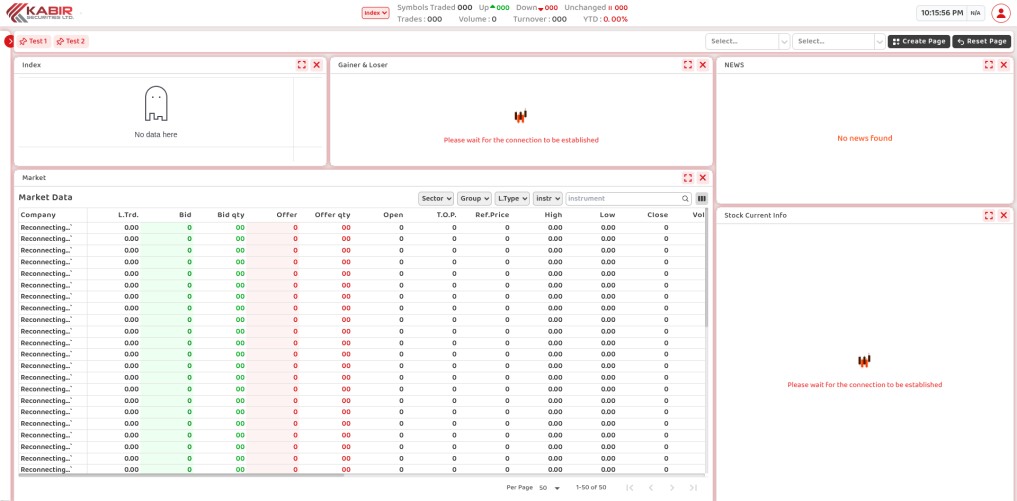Click the instrument search magnifier icon
The height and width of the screenshot is (501, 1017).
coord(686,199)
